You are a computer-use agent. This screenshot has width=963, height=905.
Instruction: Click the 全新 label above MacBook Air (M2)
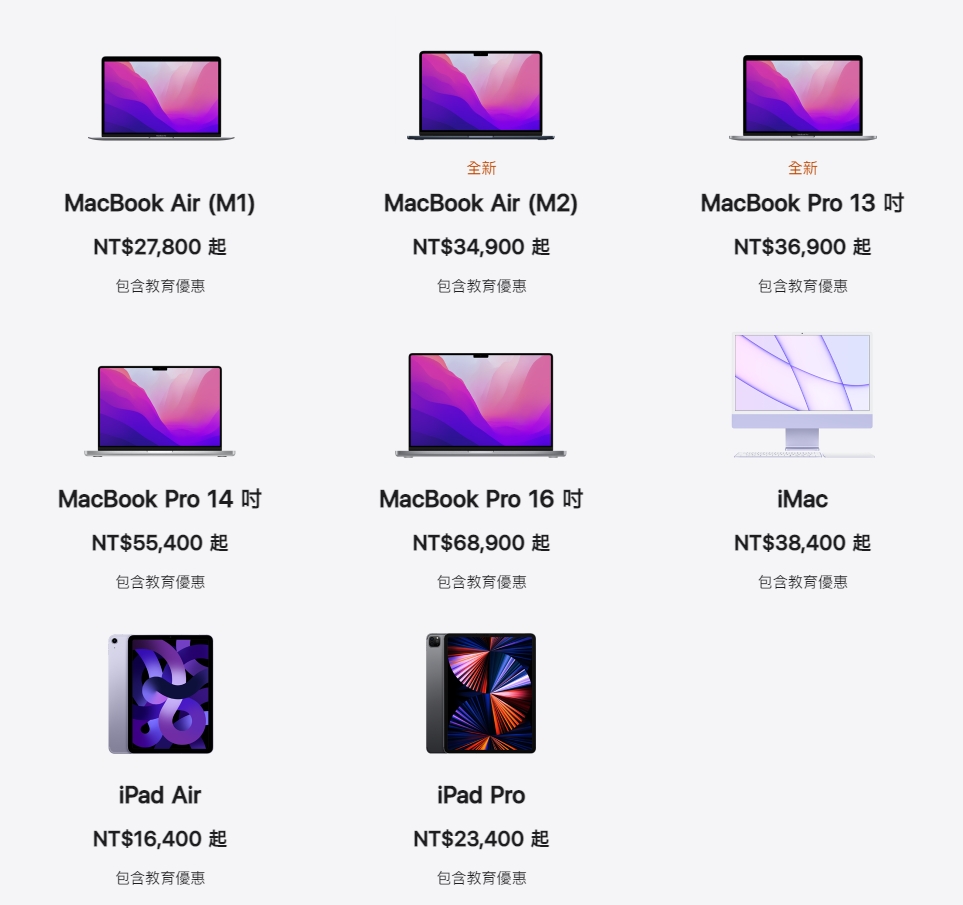pos(481,168)
